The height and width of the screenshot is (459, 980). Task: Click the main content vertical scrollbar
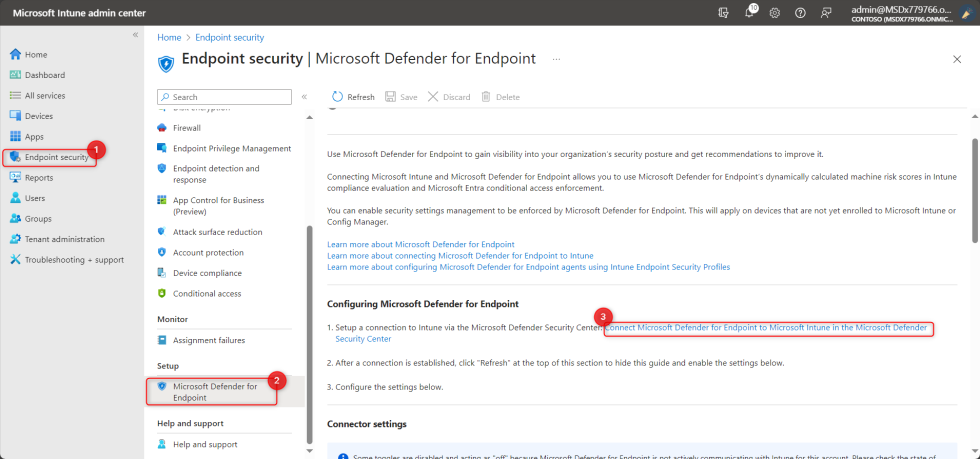point(975,191)
